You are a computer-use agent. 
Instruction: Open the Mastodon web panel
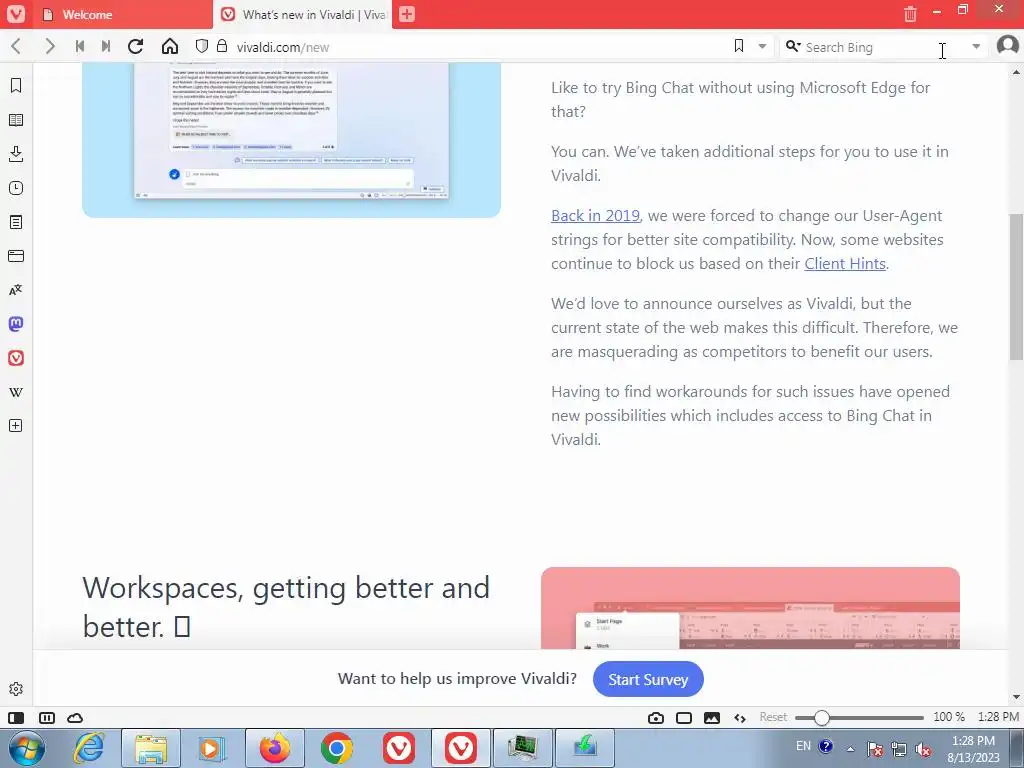(x=16, y=324)
